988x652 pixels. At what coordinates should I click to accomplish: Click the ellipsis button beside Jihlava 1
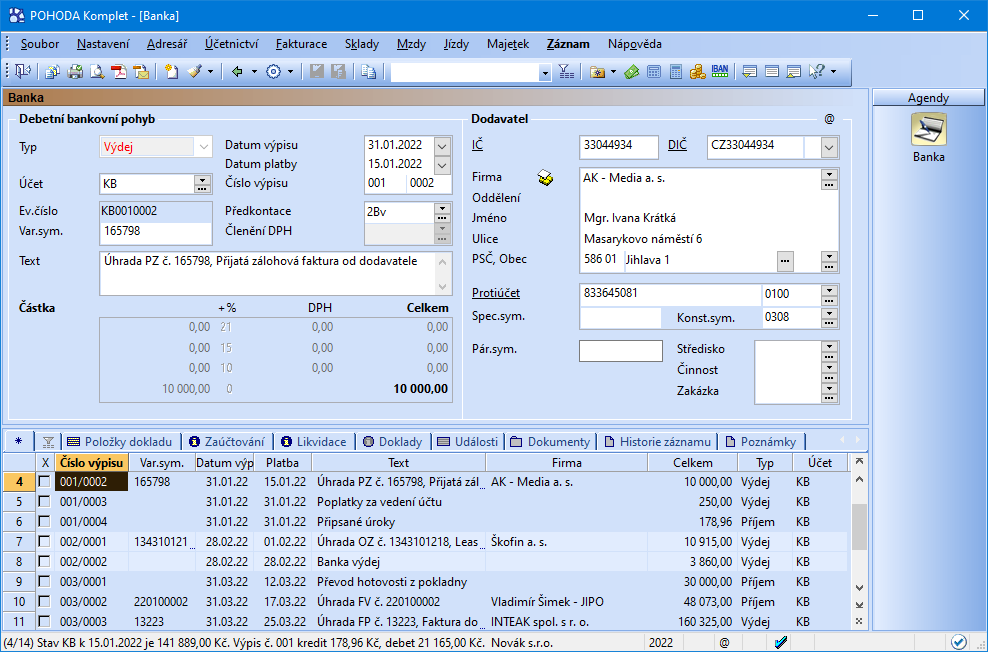[785, 260]
